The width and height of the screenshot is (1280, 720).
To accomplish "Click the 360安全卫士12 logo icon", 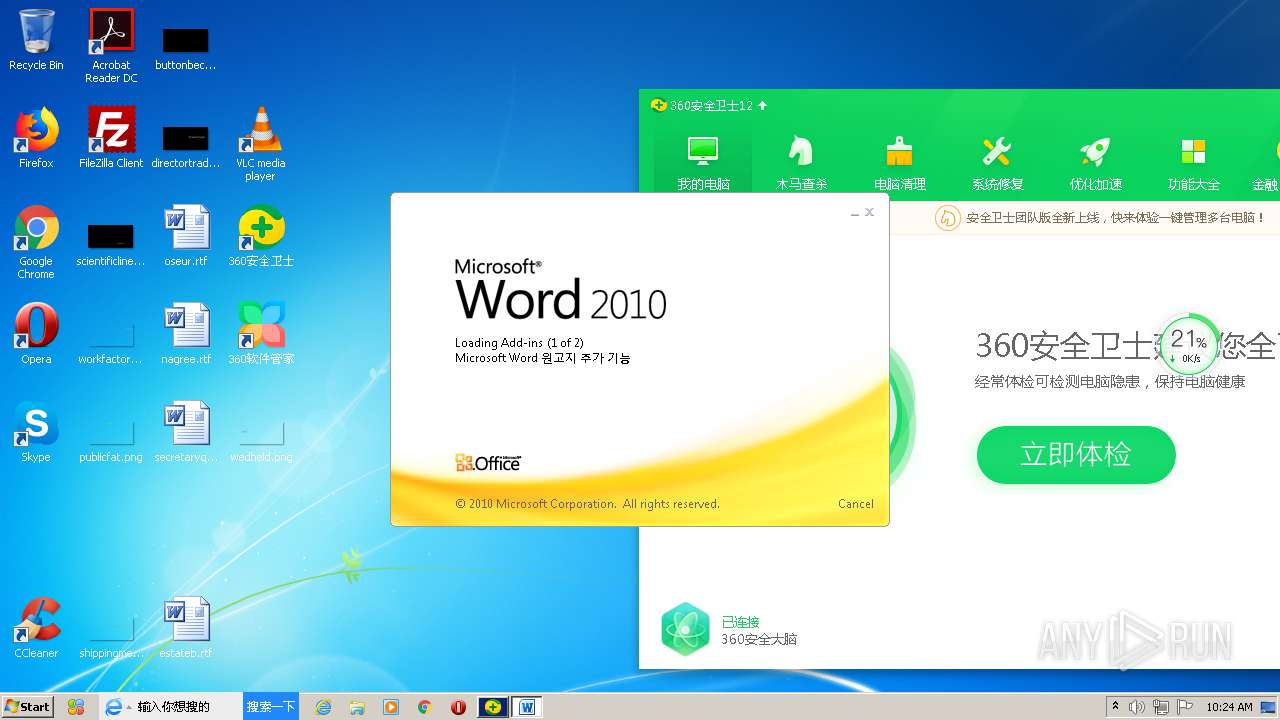I will pos(658,105).
